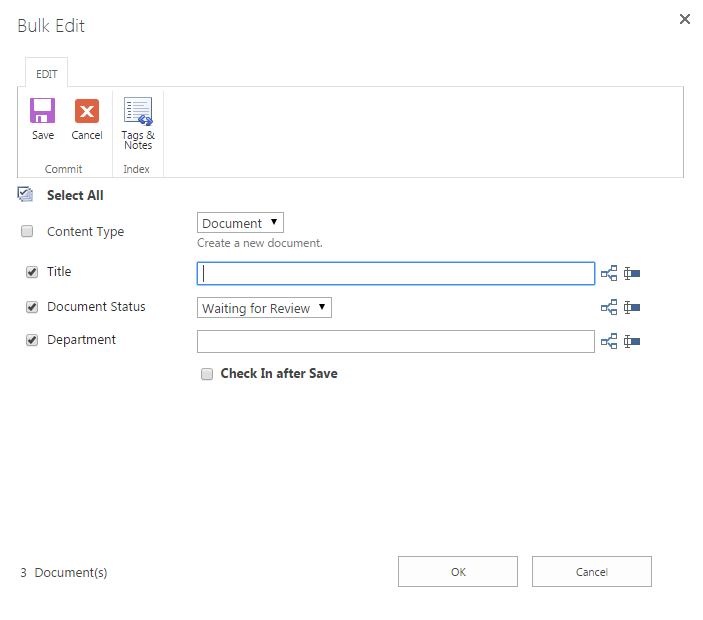Viewport: 703px width, 620px height.
Task: Uncheck the Title field checkbox
Action: coord(32,272)
